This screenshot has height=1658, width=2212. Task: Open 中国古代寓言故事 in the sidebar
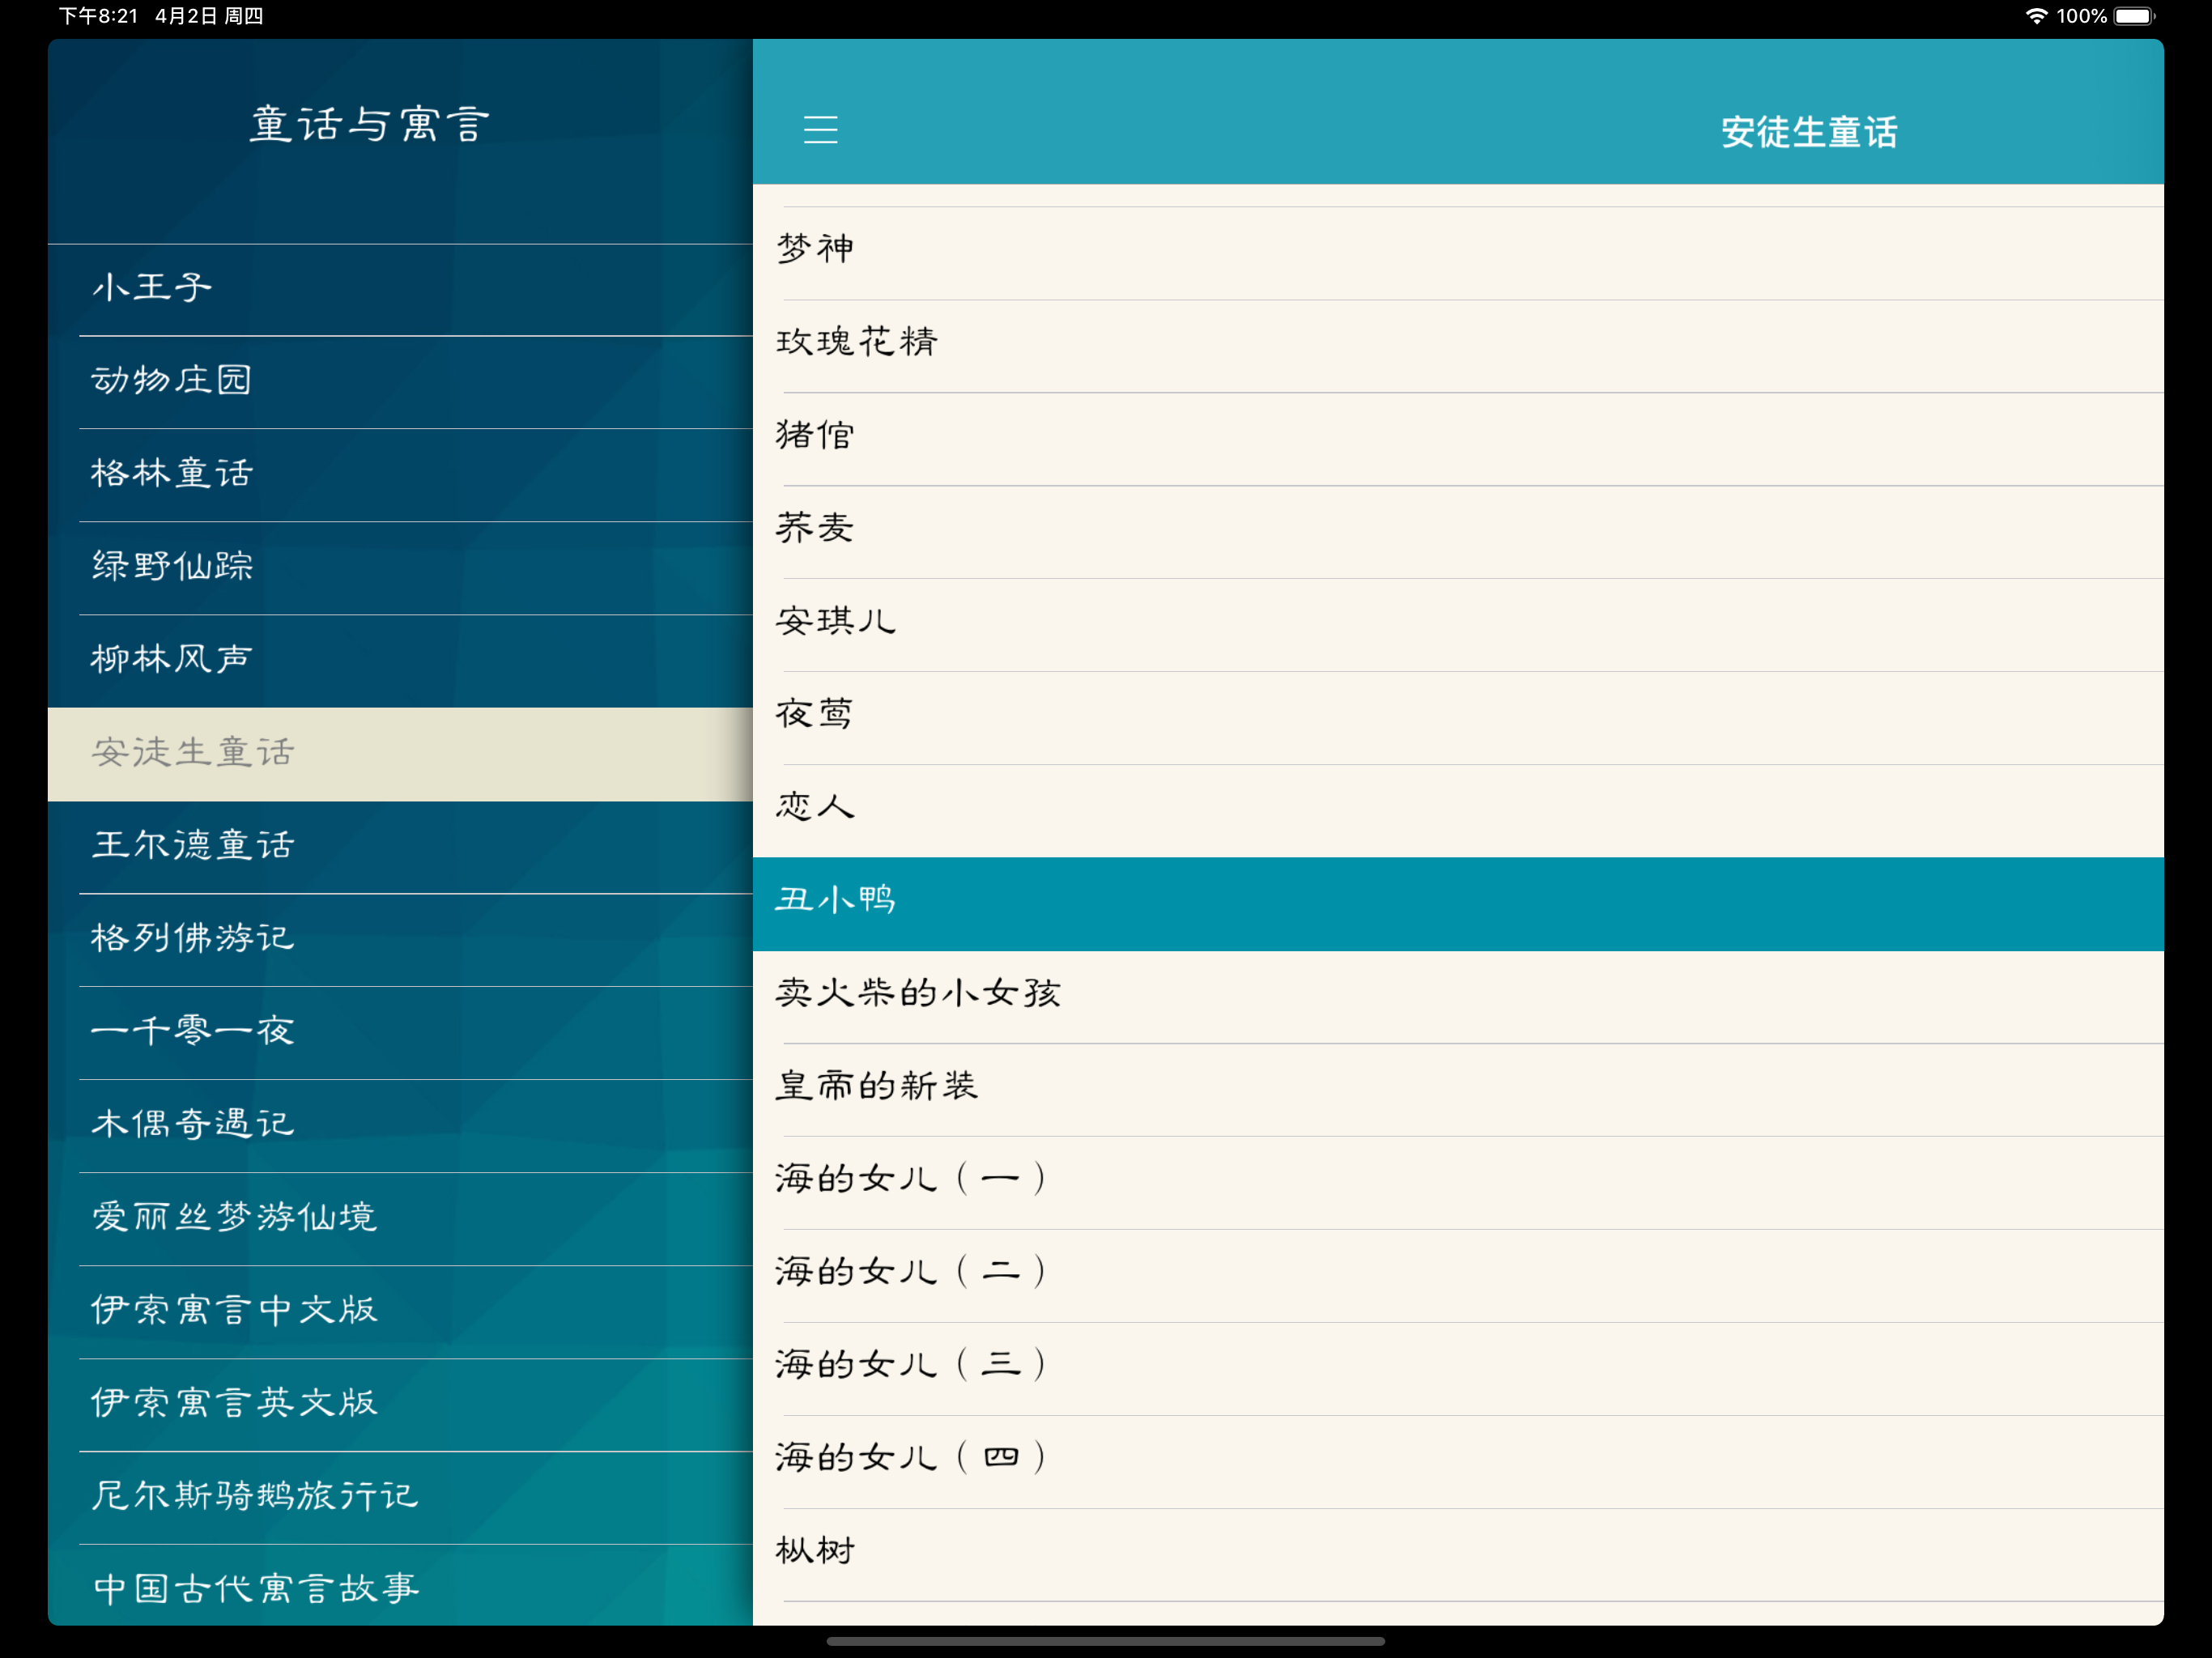coord(400,1586)
